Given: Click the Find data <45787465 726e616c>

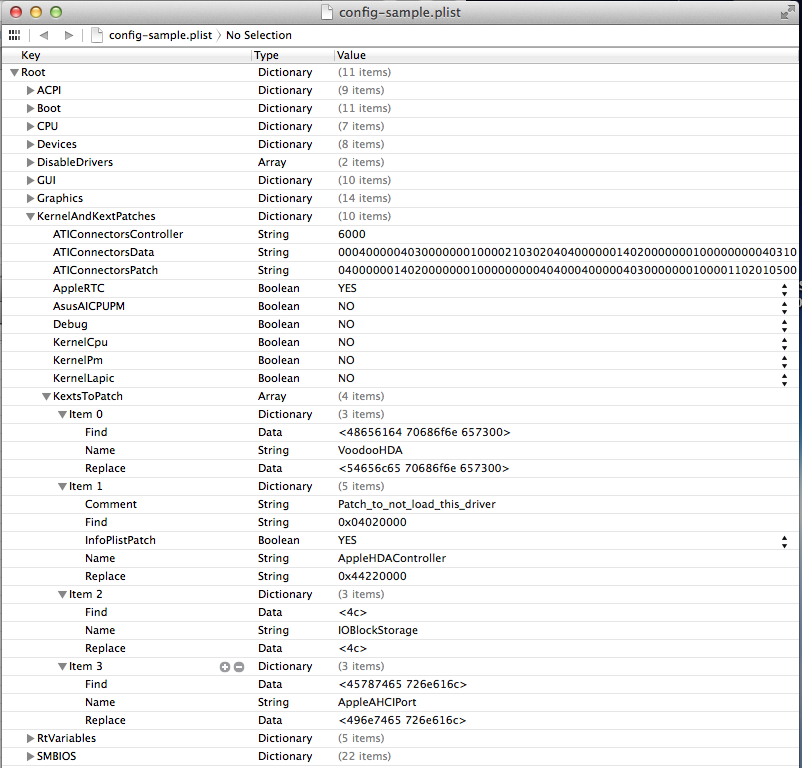Looking at the screenshot, I should tap(403, 685).
